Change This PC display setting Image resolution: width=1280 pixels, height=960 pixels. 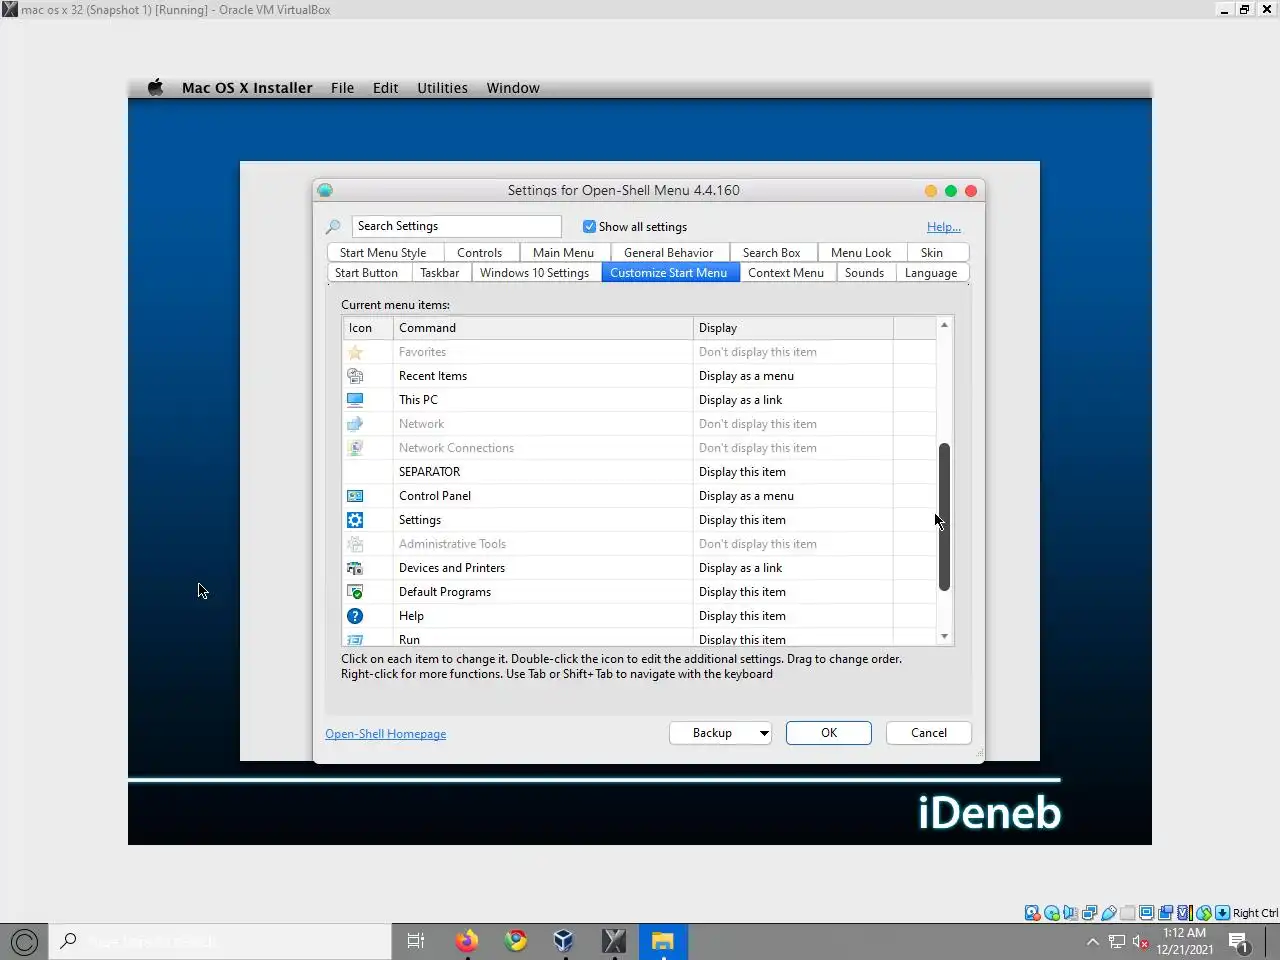[793, 400]
